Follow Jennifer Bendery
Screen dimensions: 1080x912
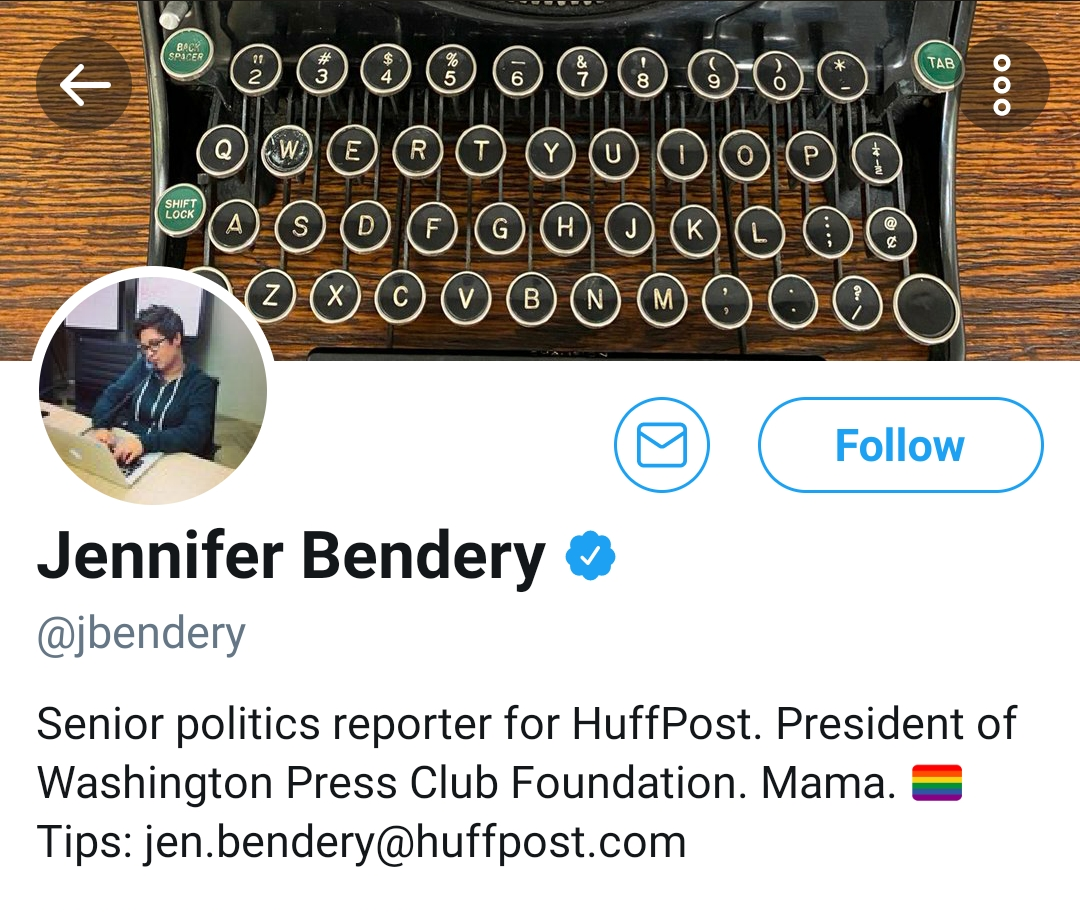(x=900, y=445)
